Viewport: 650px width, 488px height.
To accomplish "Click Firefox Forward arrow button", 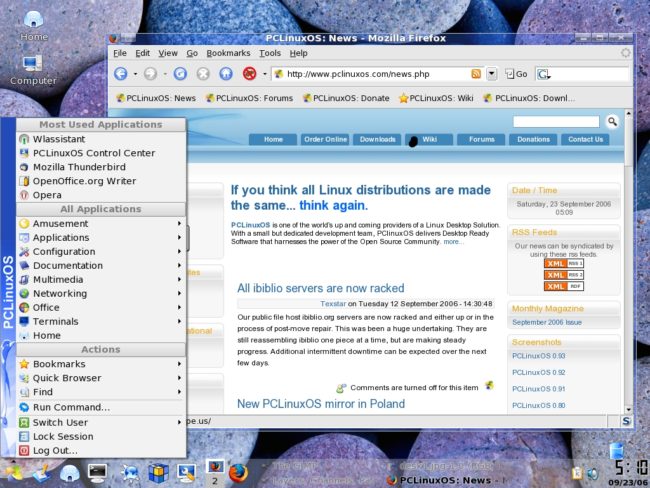I will click(150, 74).
